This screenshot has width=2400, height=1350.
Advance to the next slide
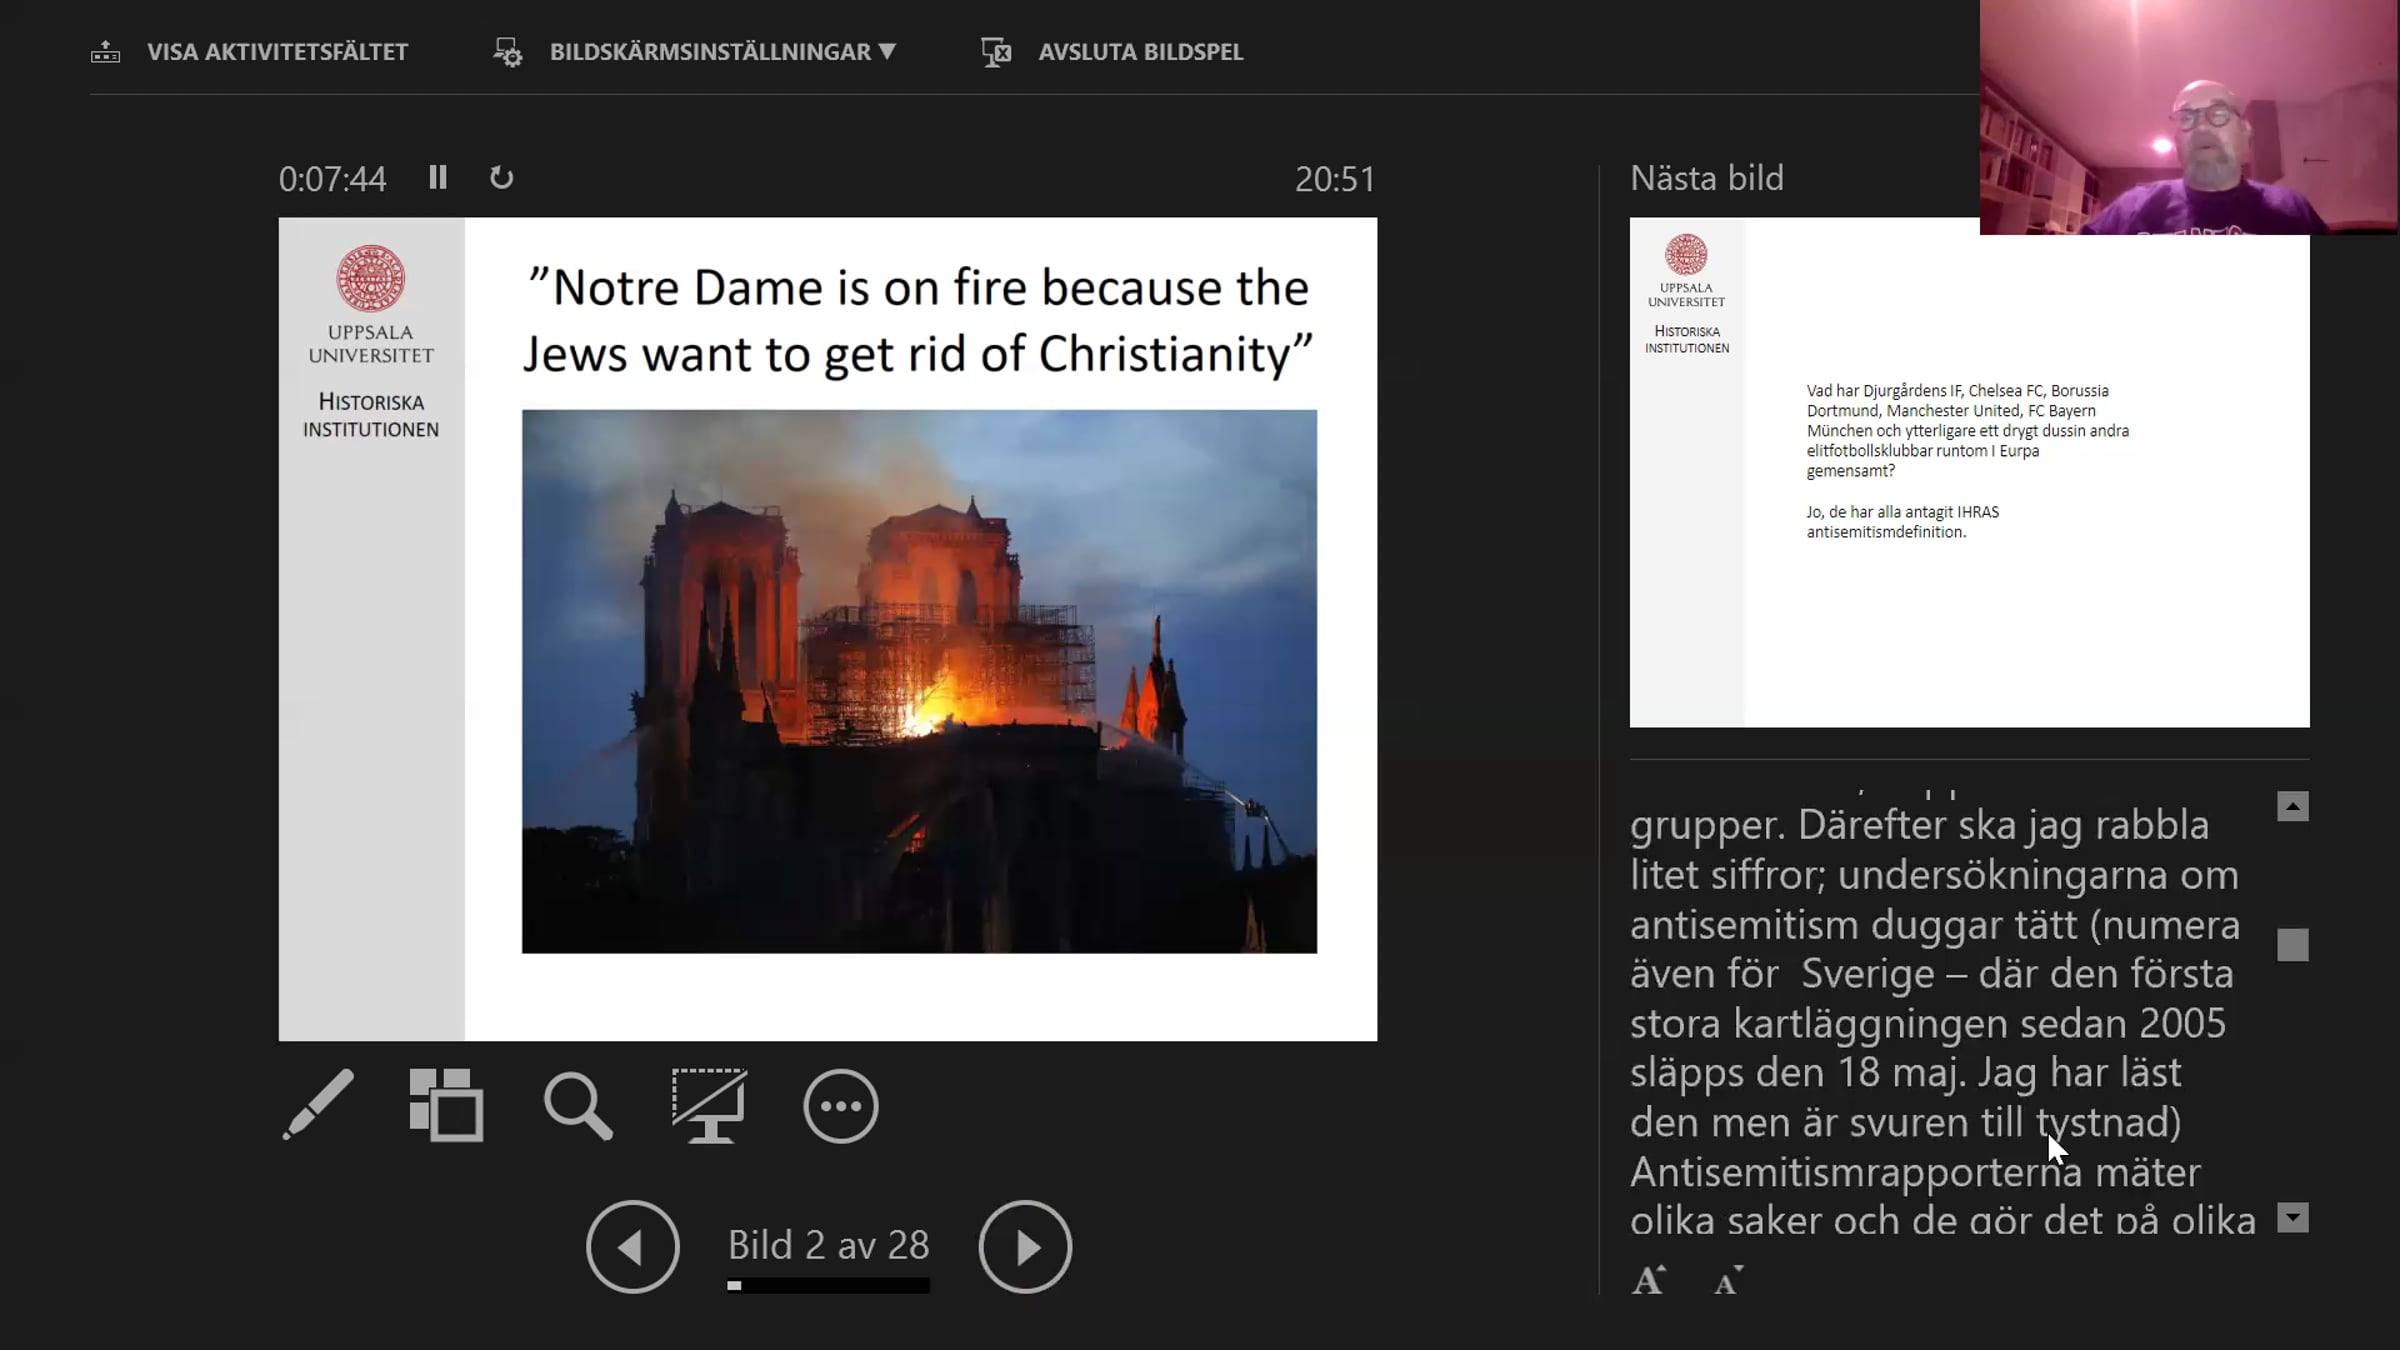pyautogui.click(x=1025, y=1247)
